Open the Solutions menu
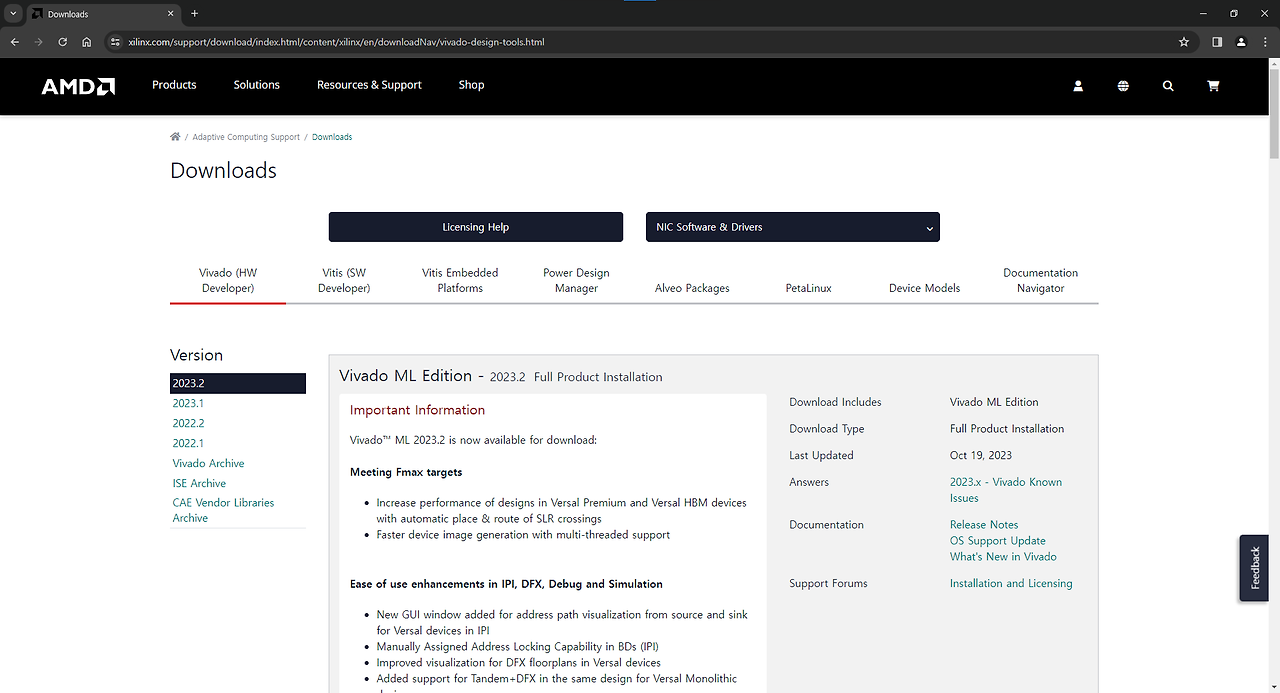1280x693 pixels. 257,85
